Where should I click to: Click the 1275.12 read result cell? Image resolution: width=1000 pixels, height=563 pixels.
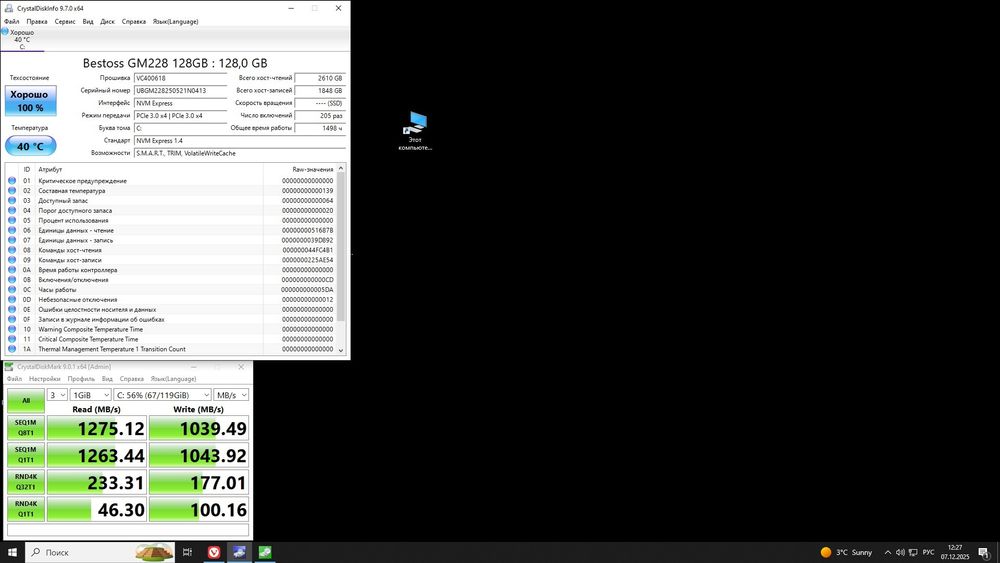coord(97,428)
